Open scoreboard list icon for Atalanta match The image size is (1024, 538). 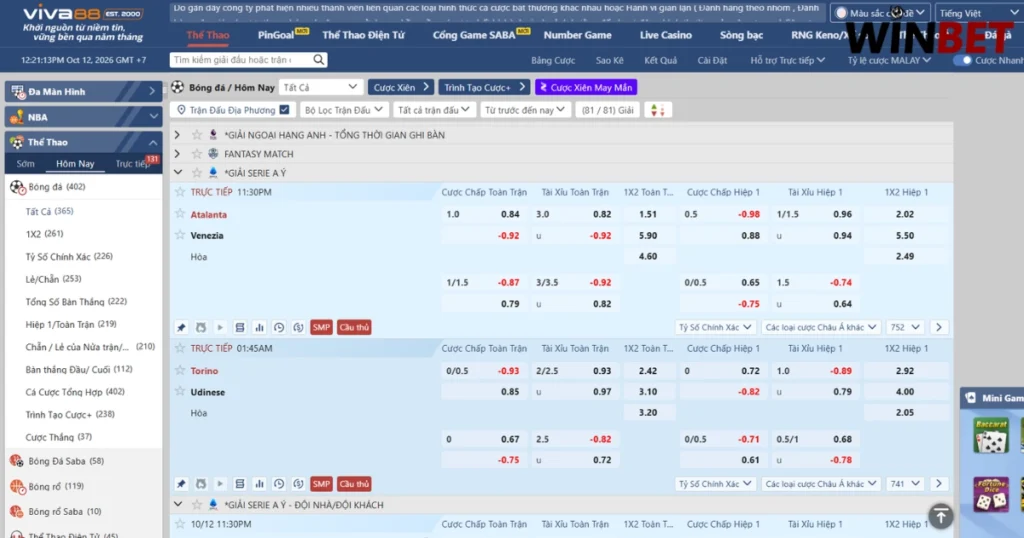coord(240,327)
